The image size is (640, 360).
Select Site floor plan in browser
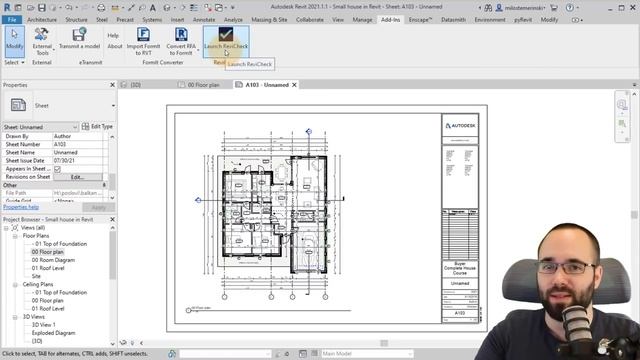coord(36,276)
